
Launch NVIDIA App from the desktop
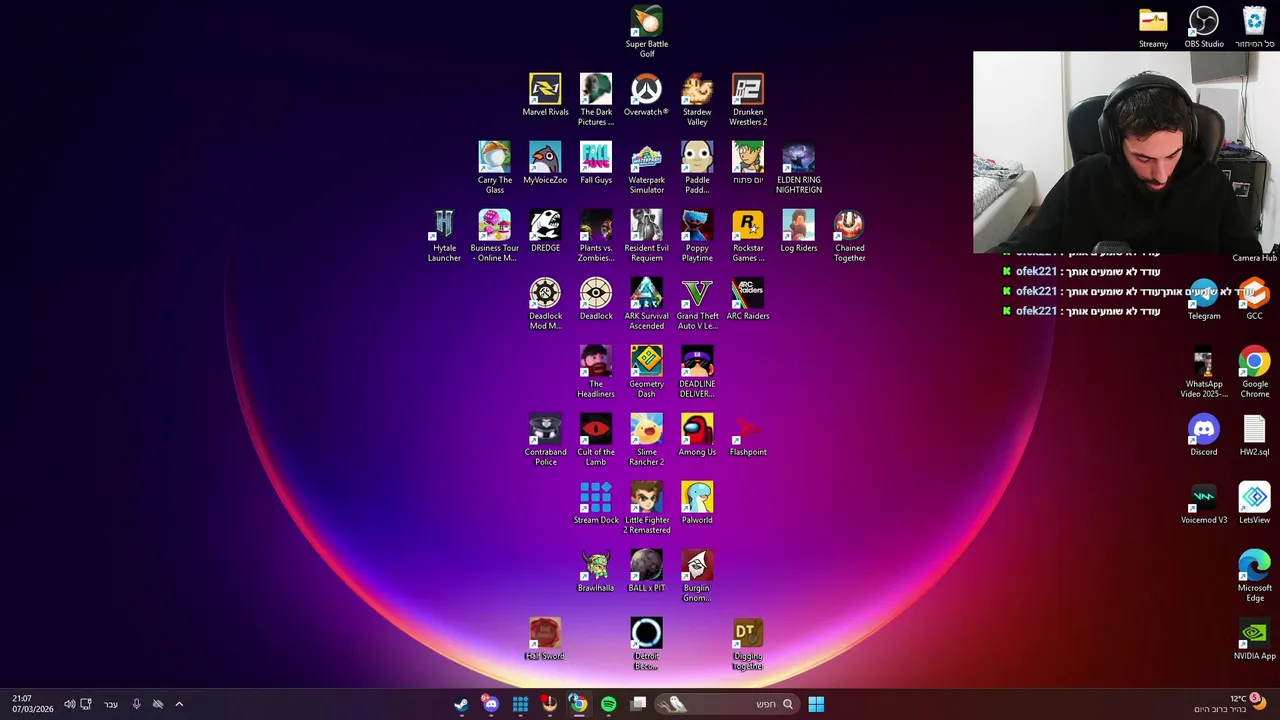click(1254, 639)
